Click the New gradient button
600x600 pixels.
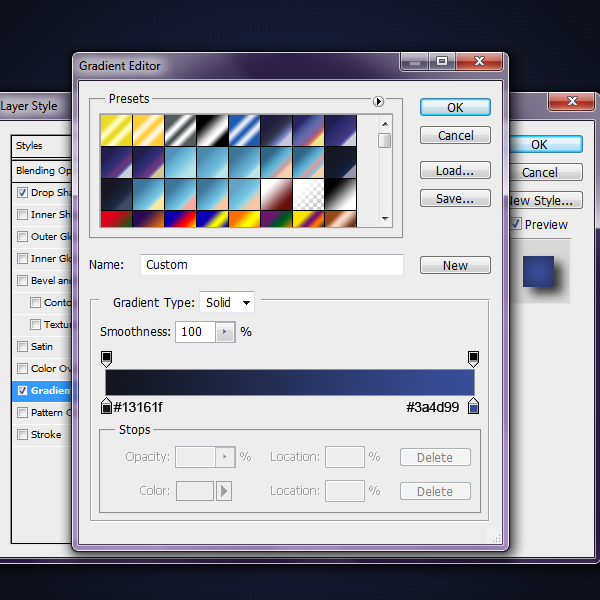(x=455, y=265)
